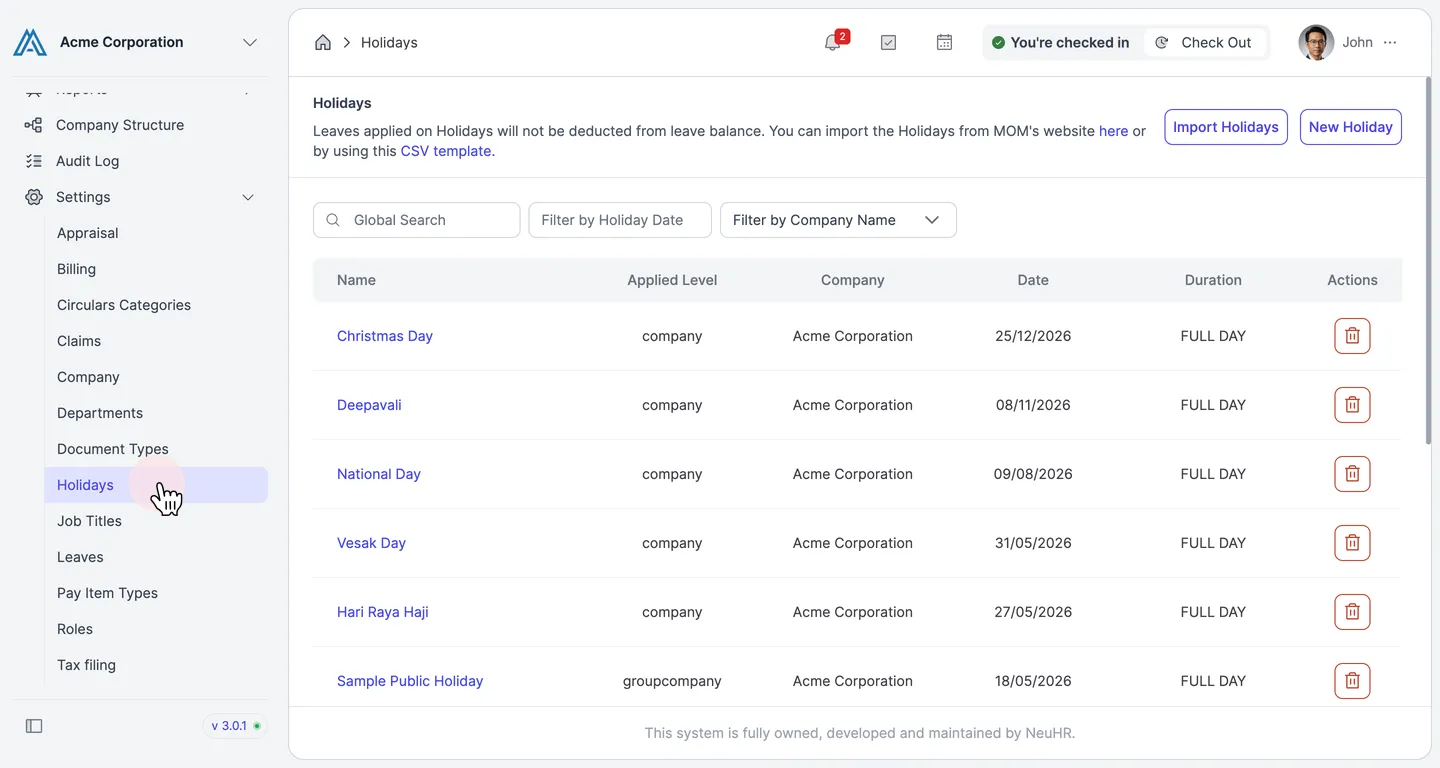This screenshot has height=768, width=1440.
Task: Click the Name column header
Action: point(356,280)
